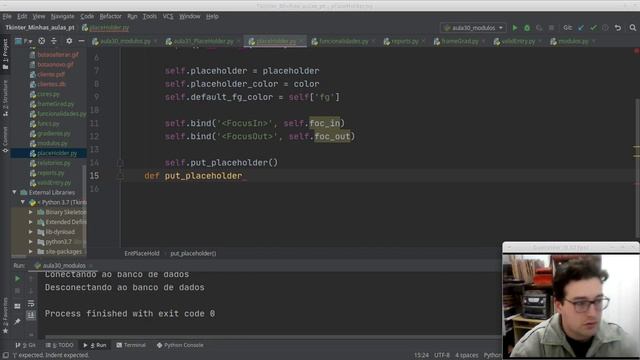Viewport: 640px width, 360px height.
Task: Open the File menu
Action: coord(7,16)
